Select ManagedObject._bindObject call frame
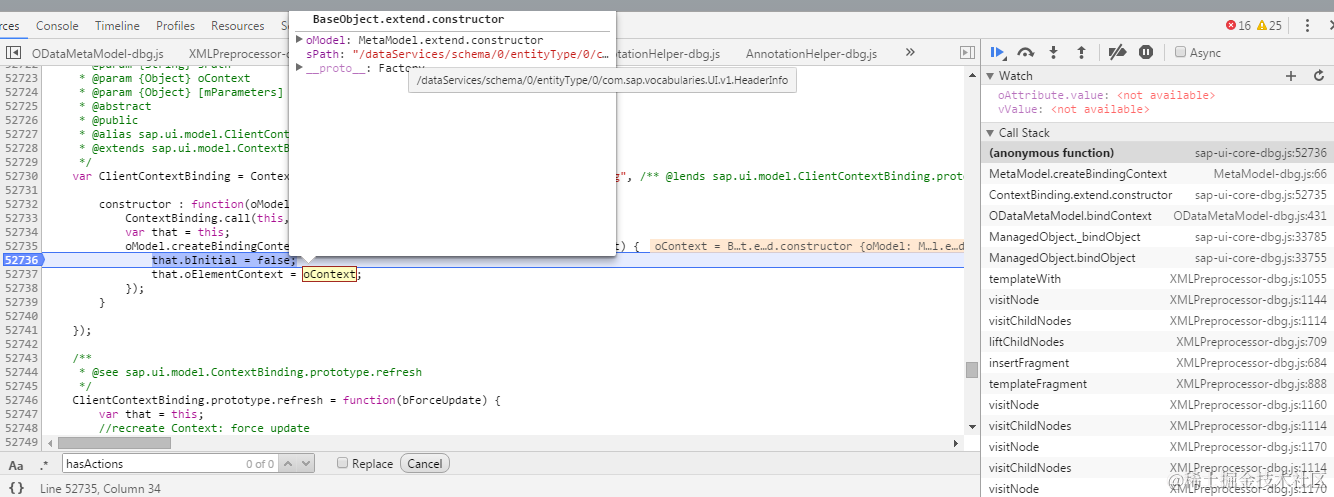Screen dimensions: 1334x497 click(x=1157, y=237)
